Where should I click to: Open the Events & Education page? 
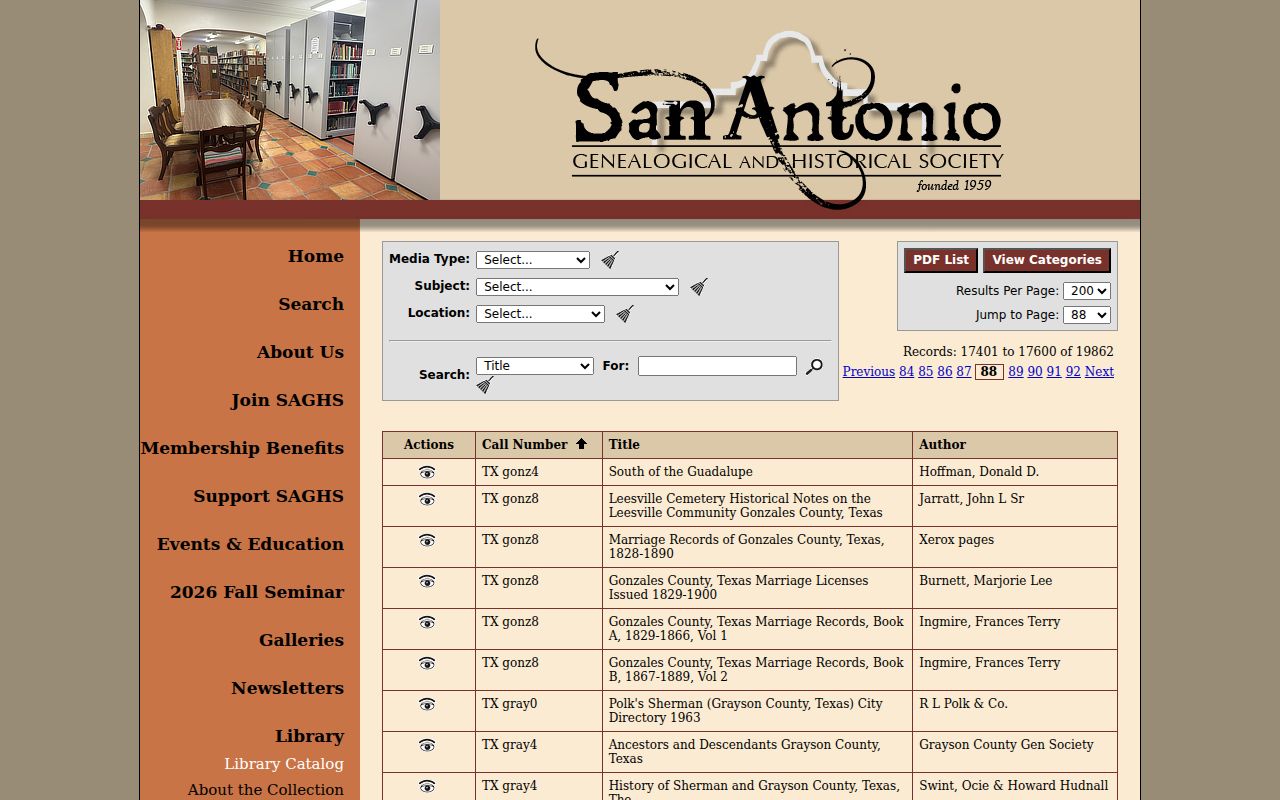coord(250,544)
